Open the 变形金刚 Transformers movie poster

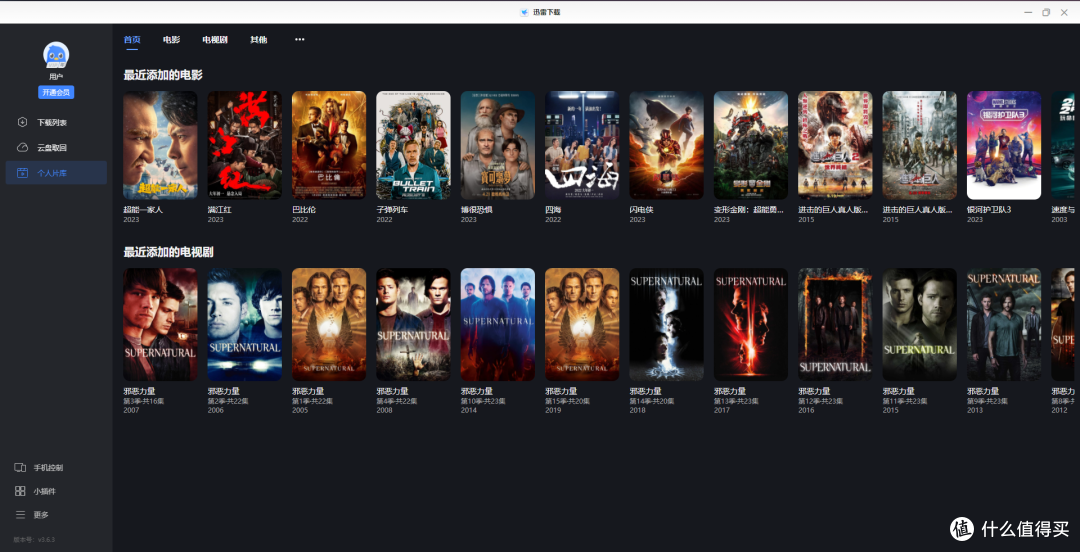click(751, 145)
